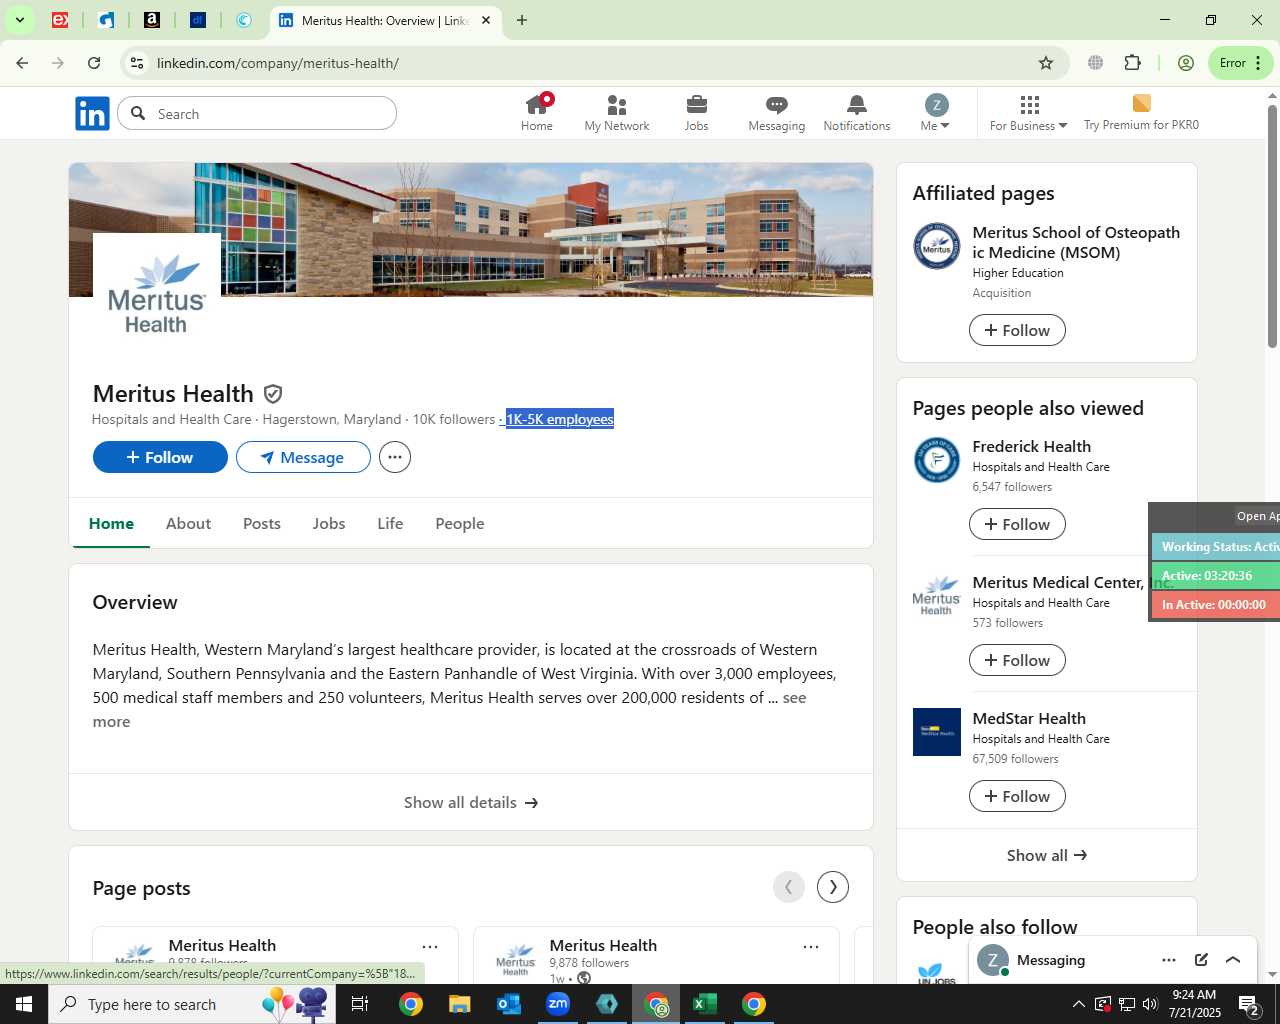Open options menu on first post card
This screenshot has height=1024, width=1280.
pos(430,946)
